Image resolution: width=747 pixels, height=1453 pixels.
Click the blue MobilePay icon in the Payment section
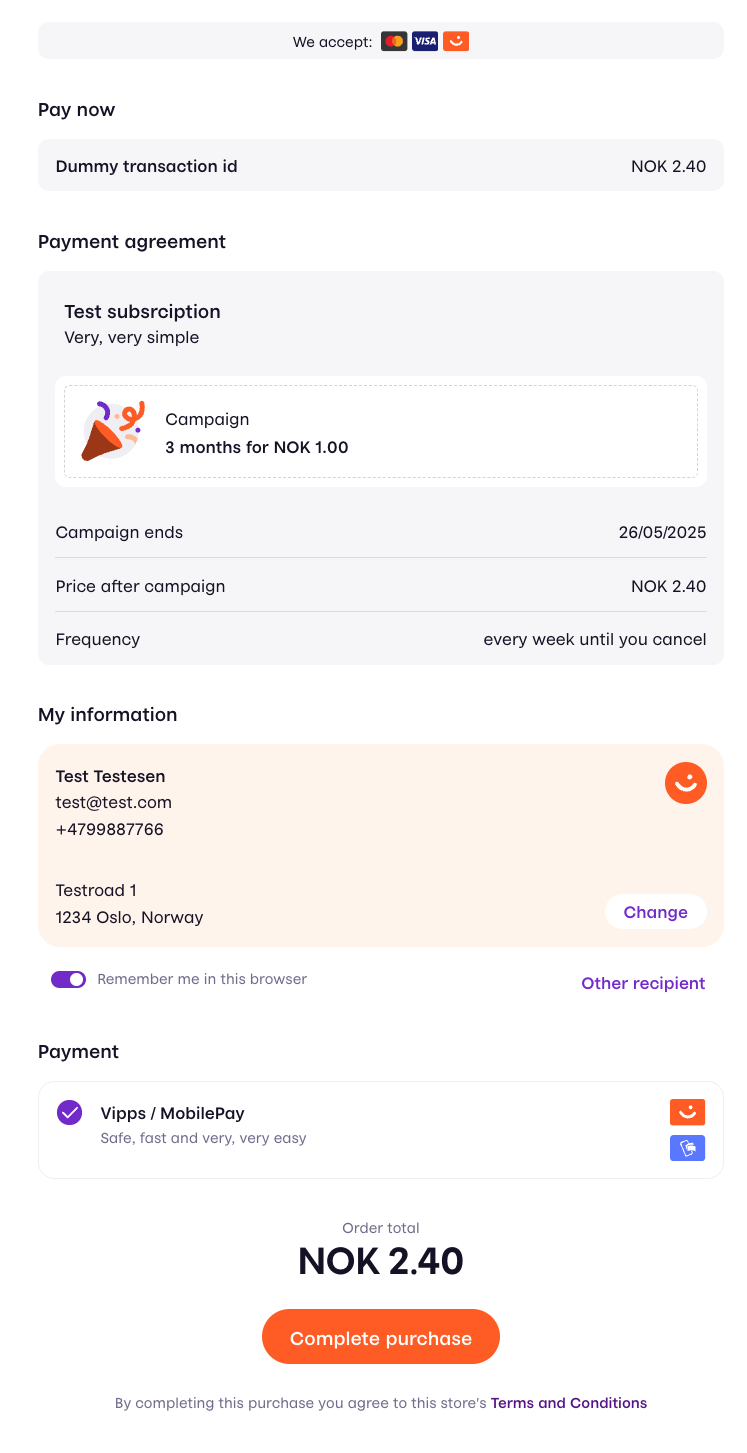pos(687,1148)
